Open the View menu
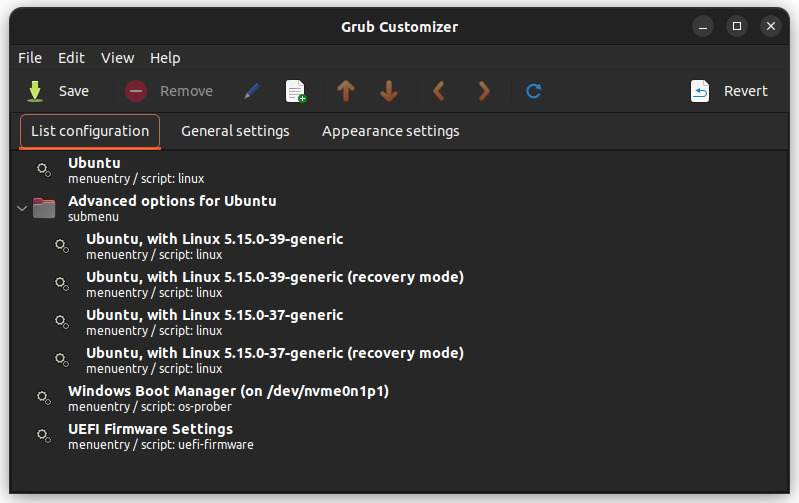Viewport: 799px width, 503px height. (117, 58)
